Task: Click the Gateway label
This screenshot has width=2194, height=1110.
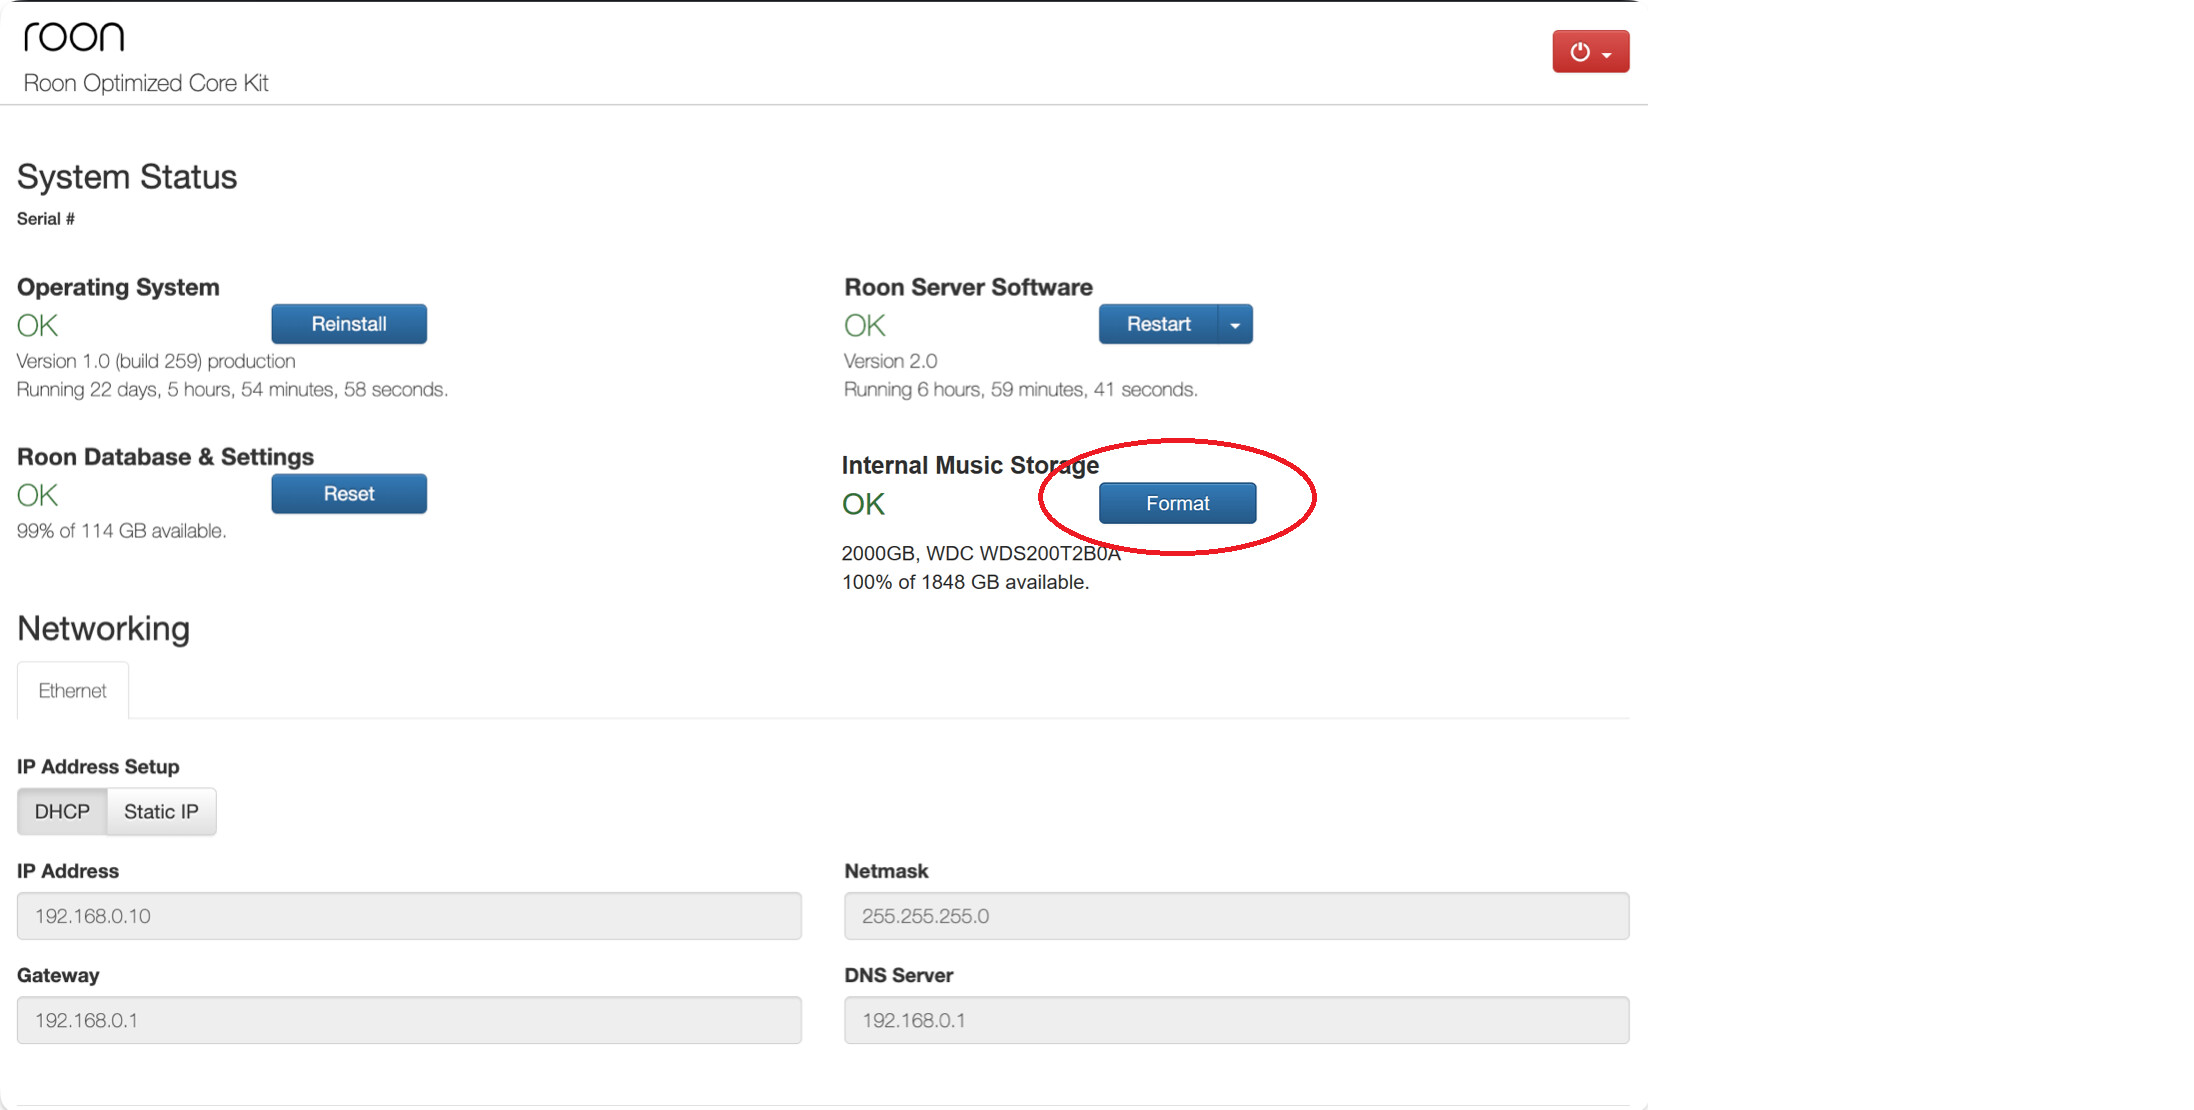Action: 58,975
